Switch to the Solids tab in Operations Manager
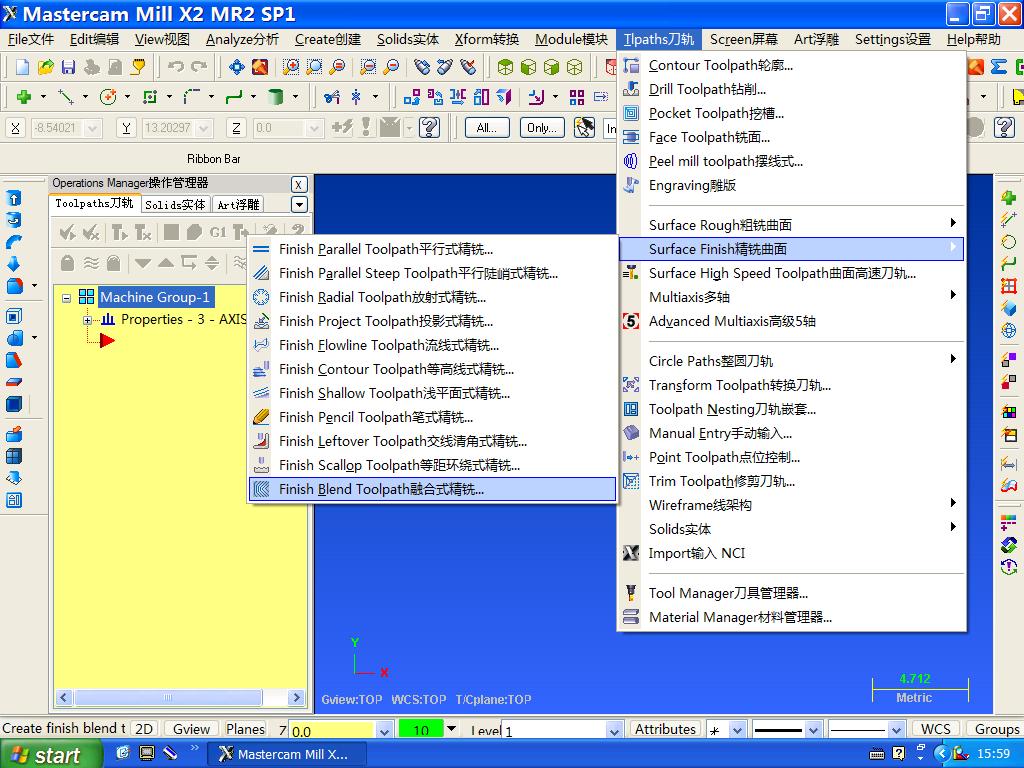Image resolution: width=1024 pixels, height=768 pixels. (x=175, y=205)
